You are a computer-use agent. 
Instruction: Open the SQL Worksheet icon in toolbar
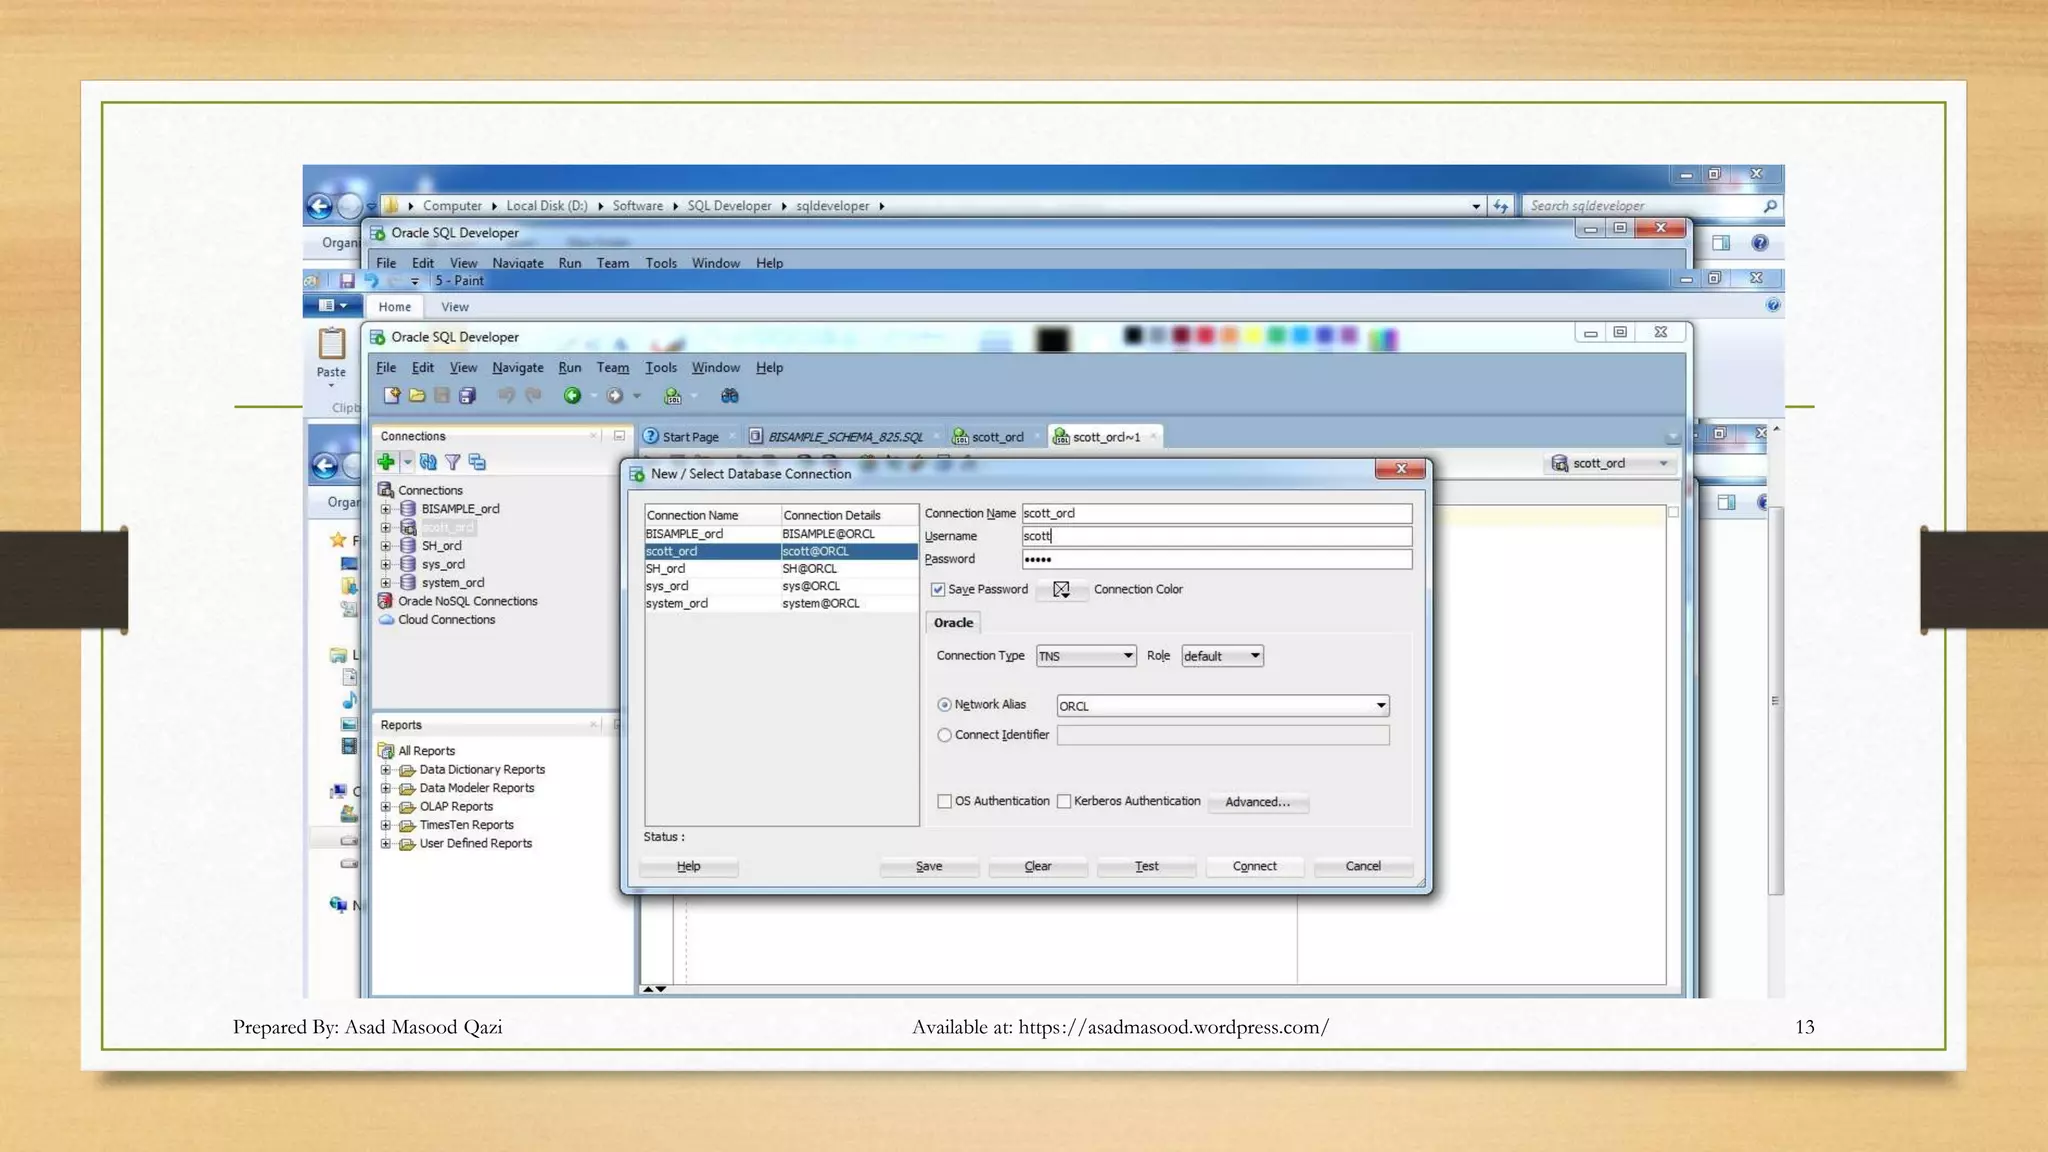[673, 395]
